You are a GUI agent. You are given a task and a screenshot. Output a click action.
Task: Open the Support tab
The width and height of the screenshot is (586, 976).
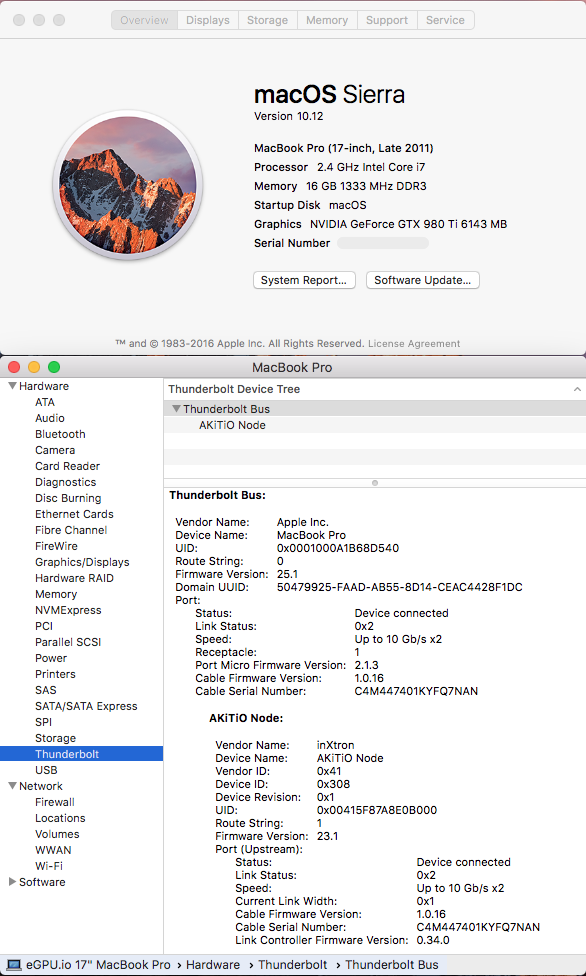click(x=387, y=20)
